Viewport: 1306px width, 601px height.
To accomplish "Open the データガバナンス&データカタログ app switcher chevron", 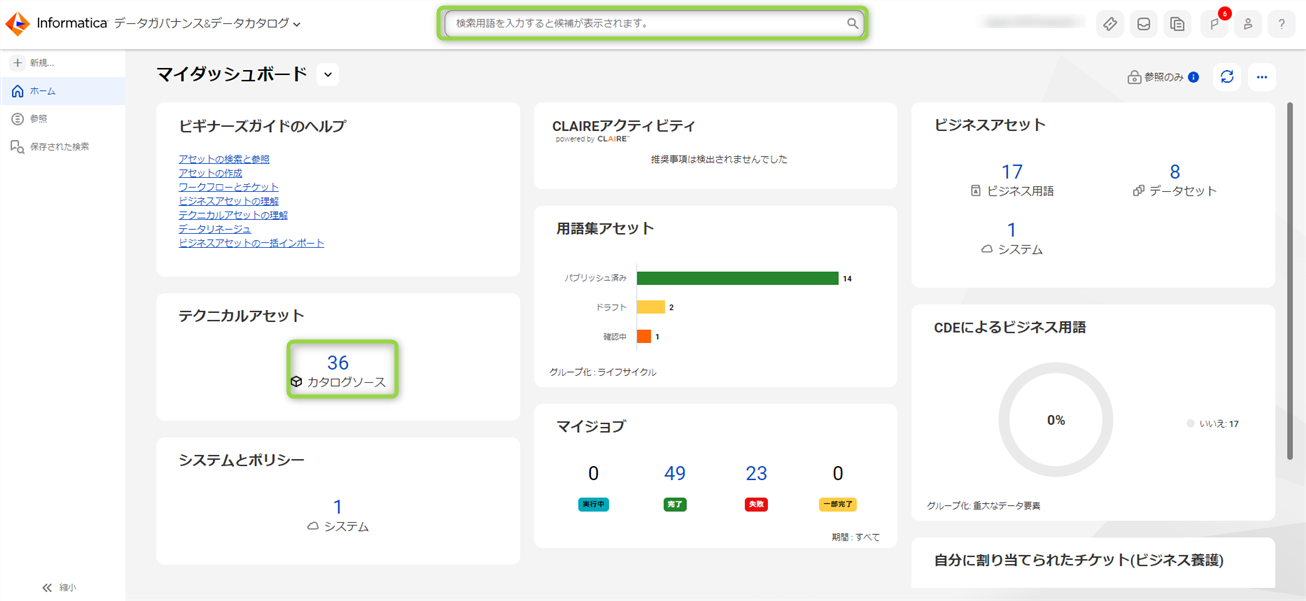I will point(295,23).
